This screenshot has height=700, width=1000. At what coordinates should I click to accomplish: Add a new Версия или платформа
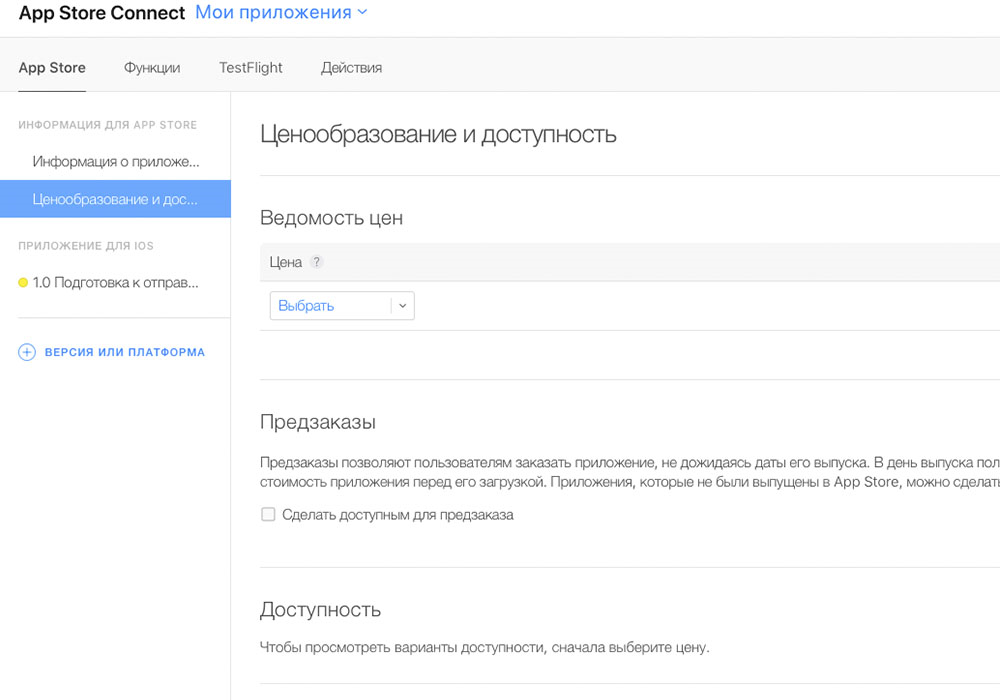tap(124, 352)
